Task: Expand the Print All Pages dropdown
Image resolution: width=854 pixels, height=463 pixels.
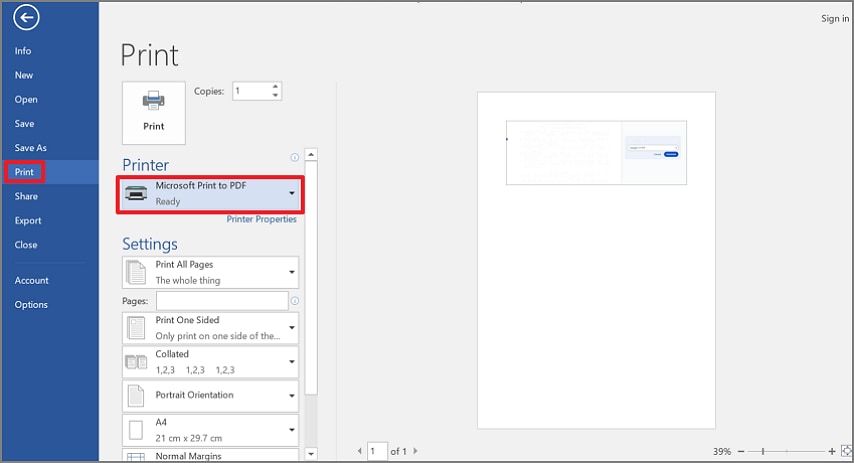Action: click(x=210, y=272)
